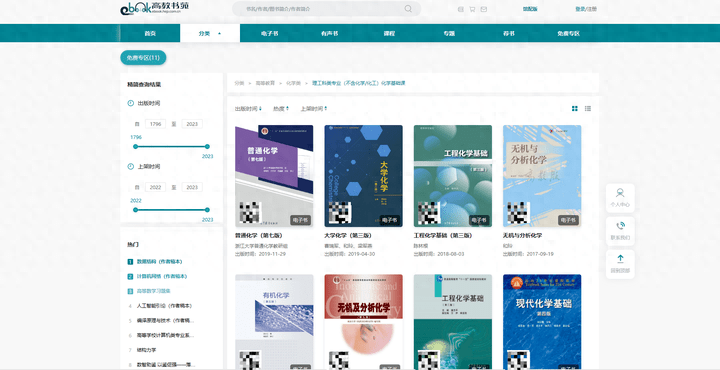Image resolution: width=720 pixels, height=370 pixels.
Task: Click the 出版时间 slider right handle
Action: click(x=207, y=146)
